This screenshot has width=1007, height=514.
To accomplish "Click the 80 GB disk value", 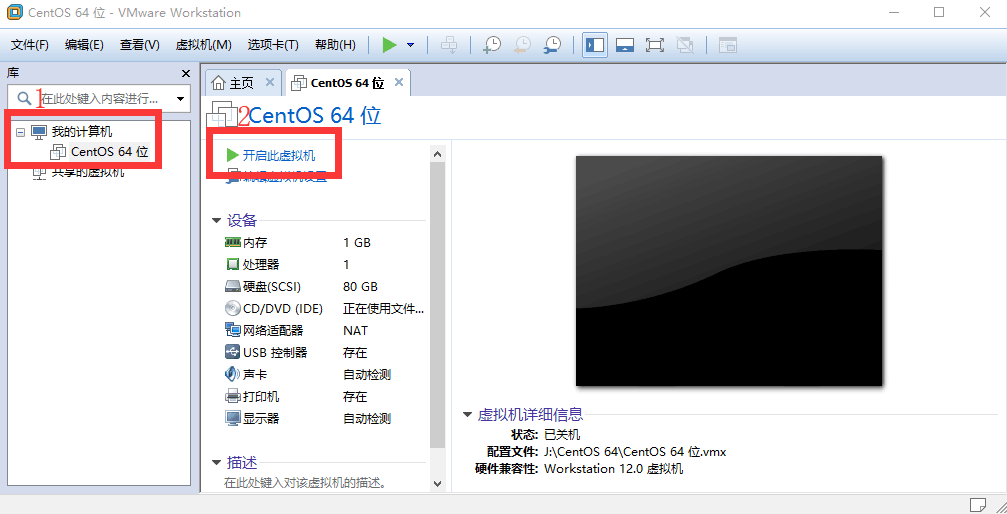I will pyautogui.click(x=360, y=287).
